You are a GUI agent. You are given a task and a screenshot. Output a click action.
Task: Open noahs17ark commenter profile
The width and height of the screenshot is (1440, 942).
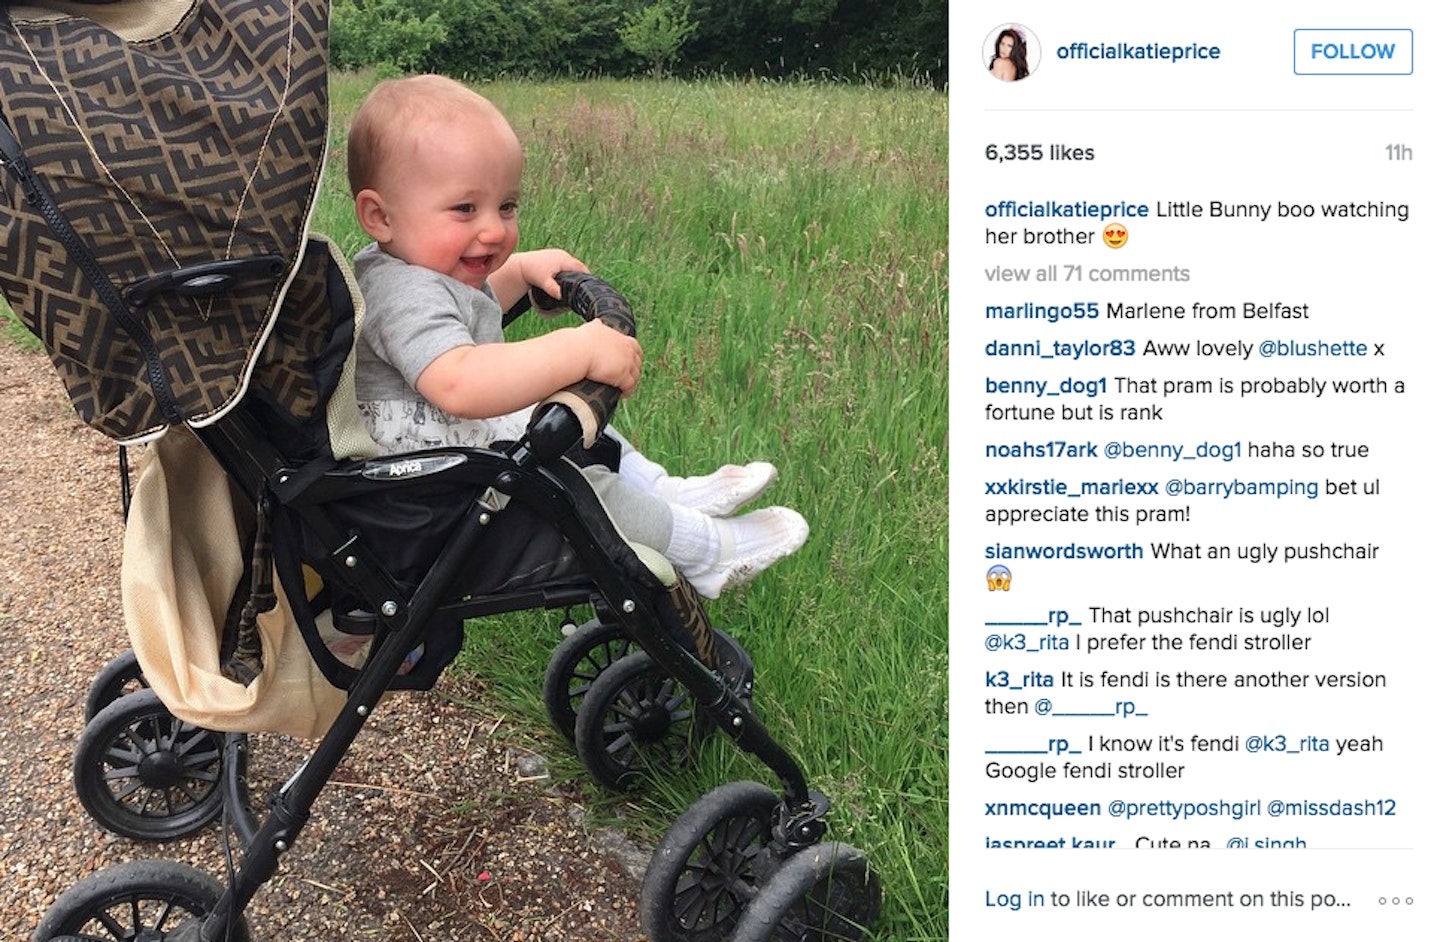pyautogui.click(x=1041, y=450)
